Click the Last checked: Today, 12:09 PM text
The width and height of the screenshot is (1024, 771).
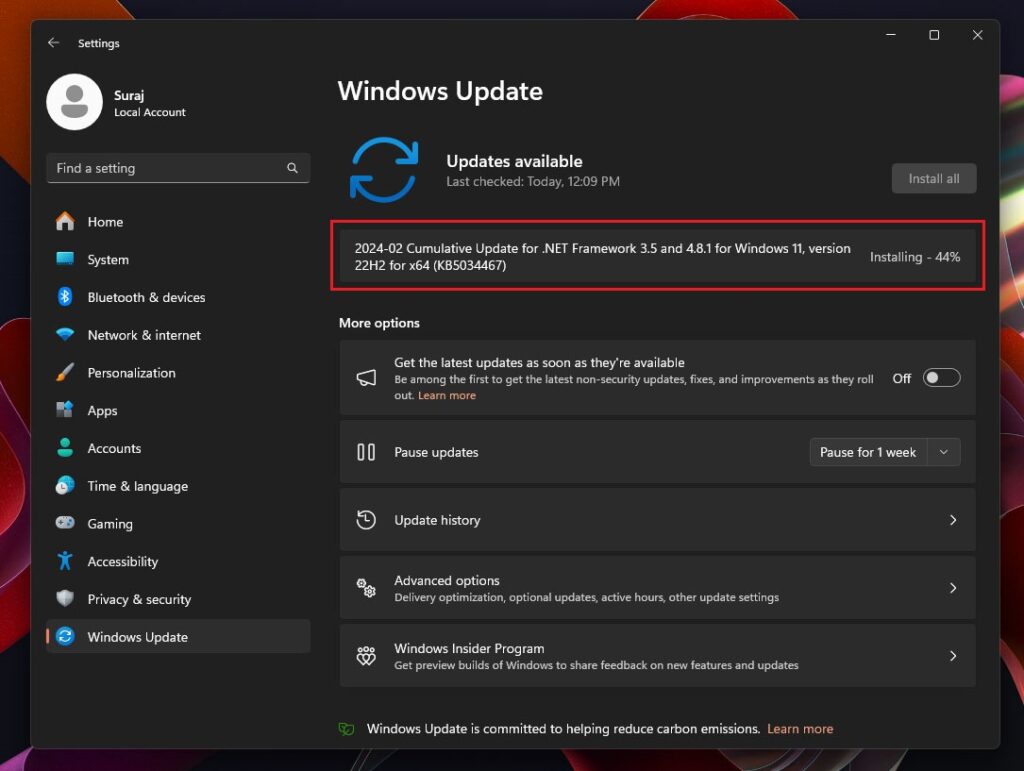tap(533, 181)
